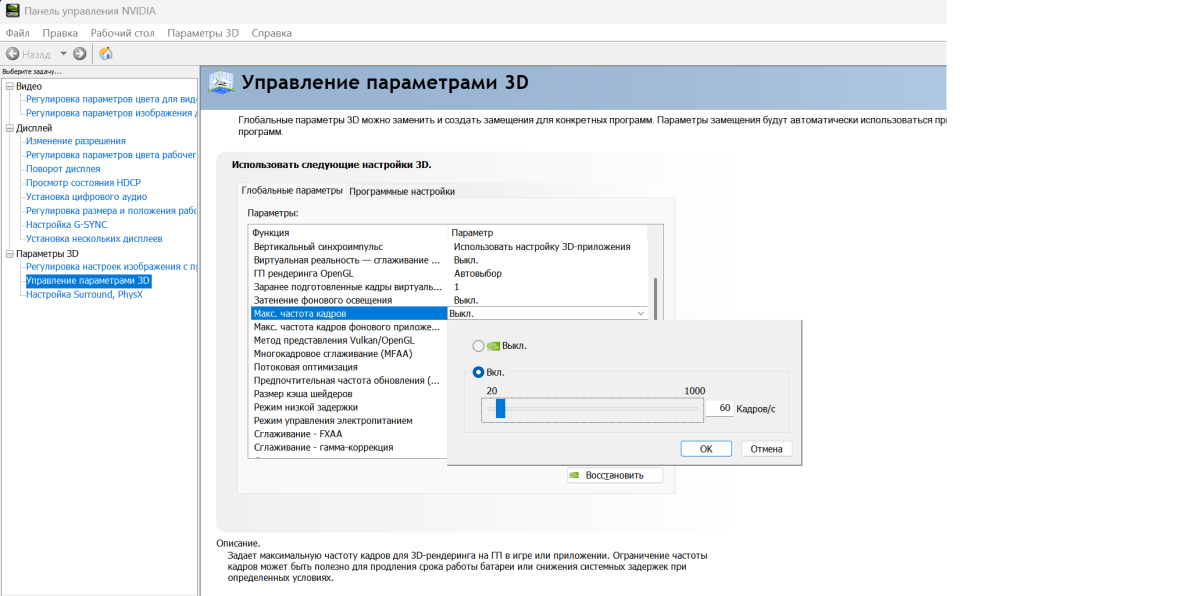Select the Сглаживание - FXAA row

coord(348,434)
